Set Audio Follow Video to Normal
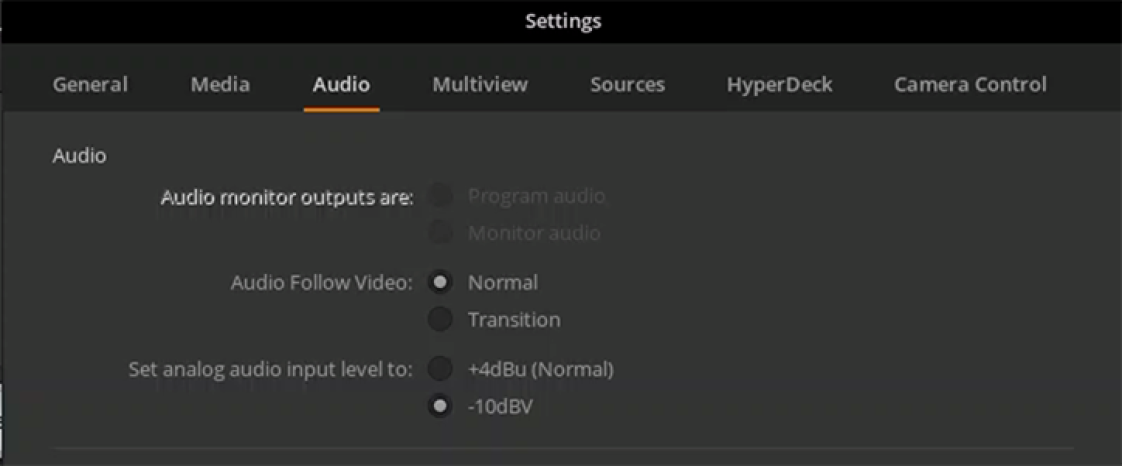The height and width of the screenshot is (466, 1122). click(440, 282)
